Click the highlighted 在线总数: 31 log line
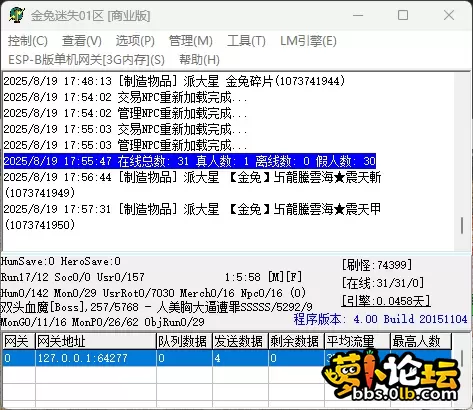 190,161
